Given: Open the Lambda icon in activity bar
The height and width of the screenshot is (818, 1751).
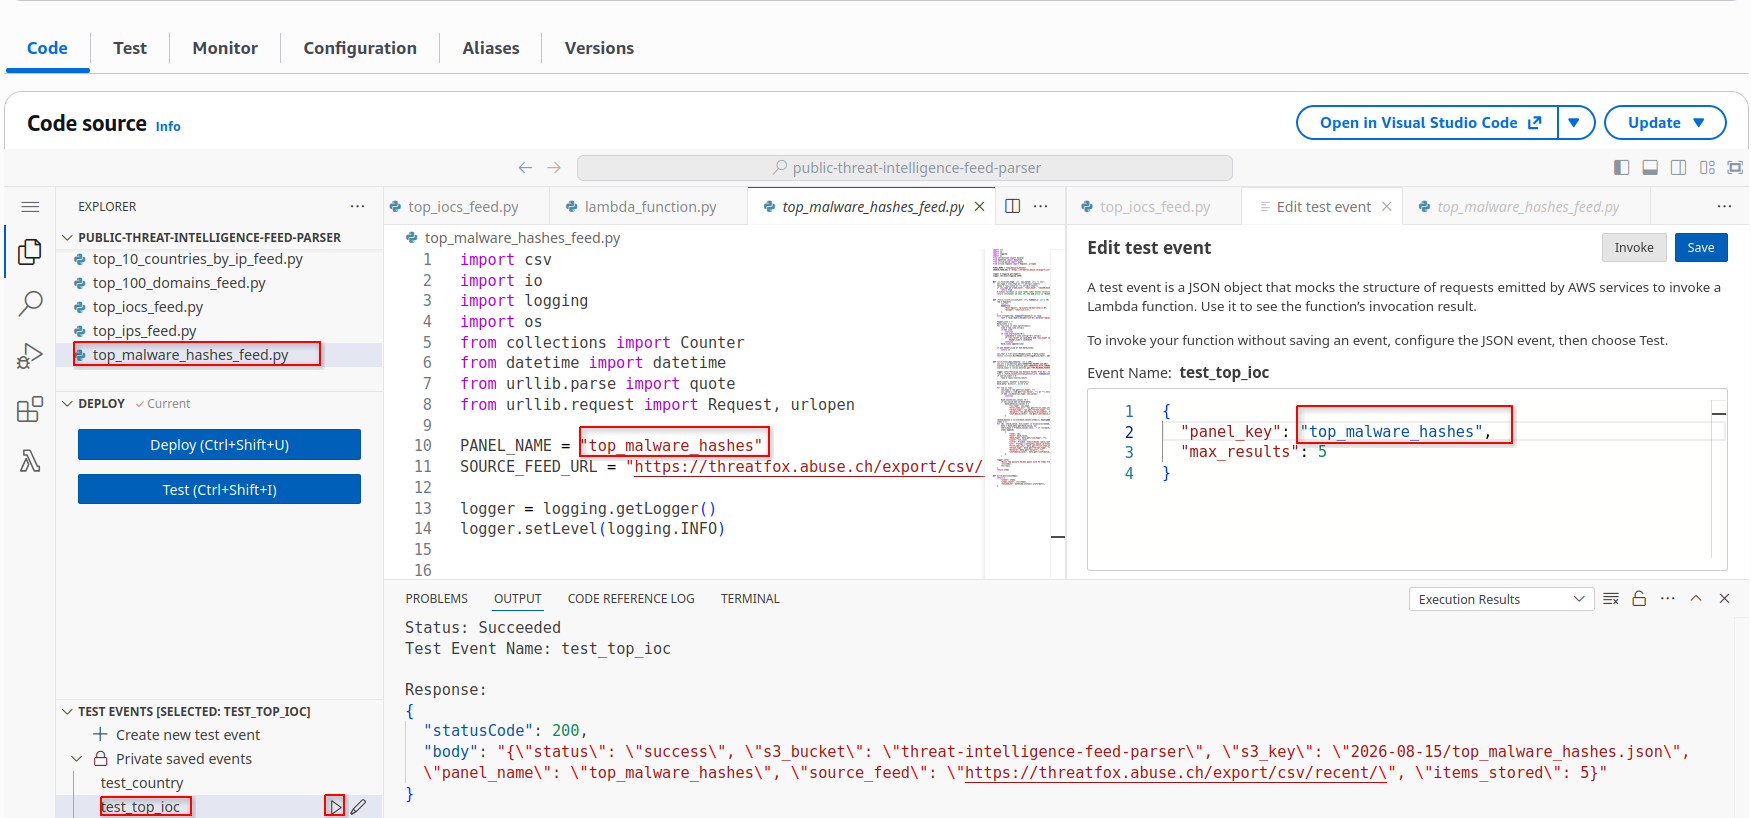Looking at the screenshot, I should pos(30,461).
